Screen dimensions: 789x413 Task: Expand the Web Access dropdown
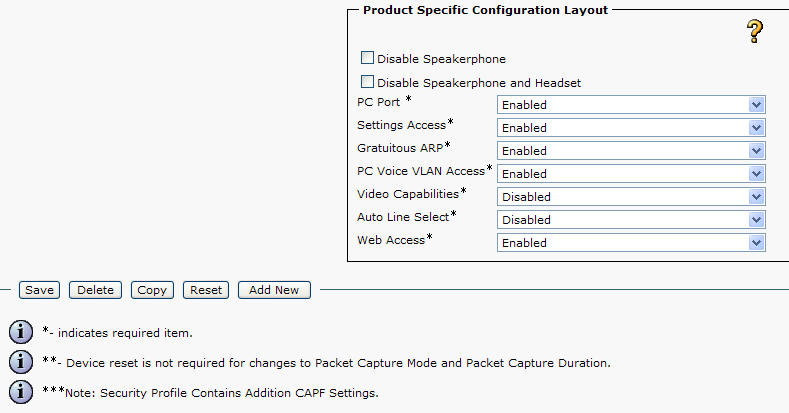click(x=631, y=242)
